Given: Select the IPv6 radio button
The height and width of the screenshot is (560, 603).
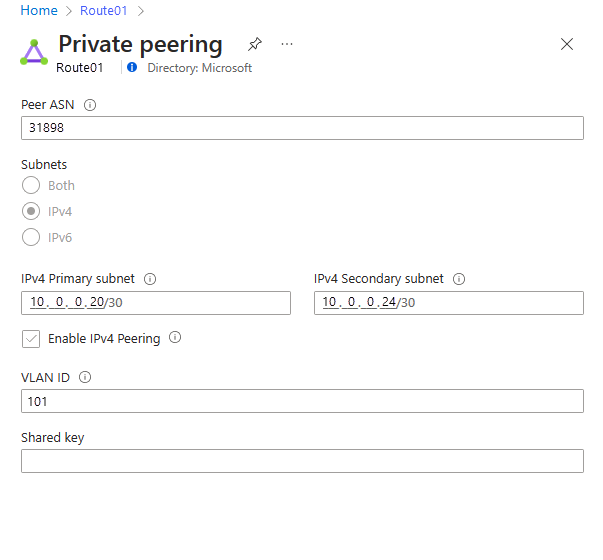Looking at the screenshot, I should click(31, 238).
